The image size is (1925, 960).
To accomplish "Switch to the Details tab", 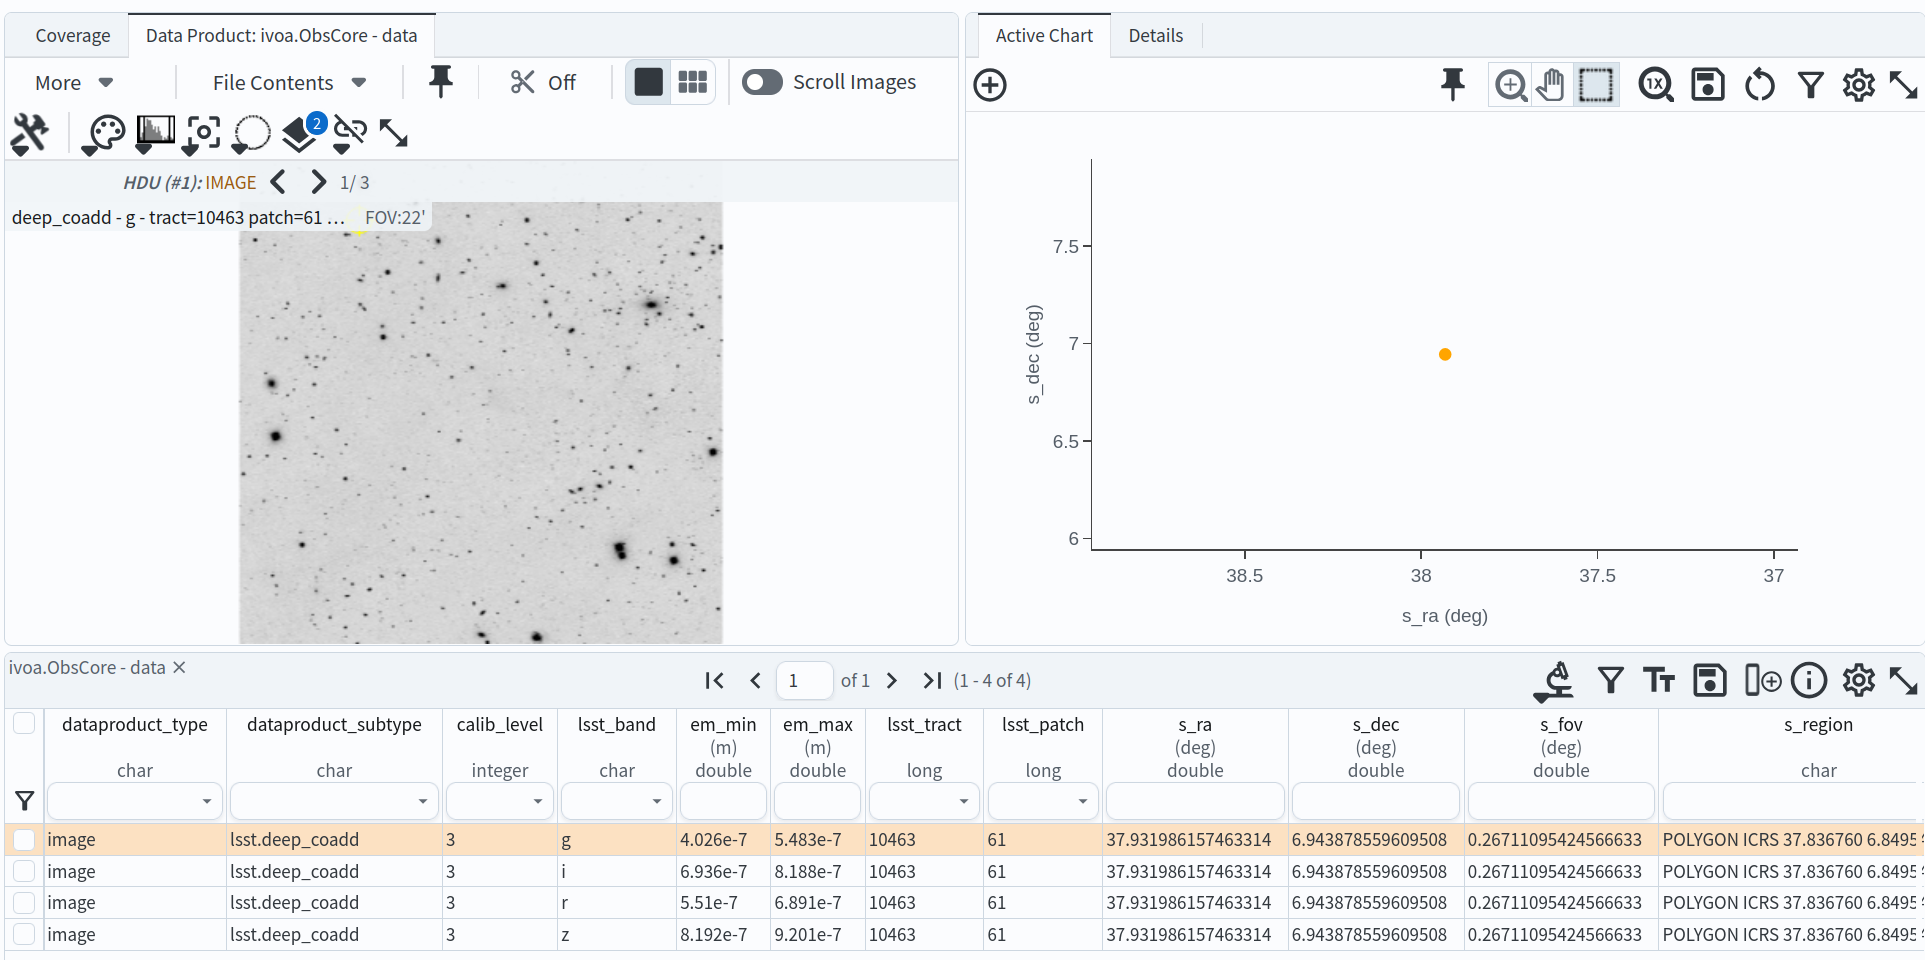I will pyautogui.click(x=1155, y=36).
